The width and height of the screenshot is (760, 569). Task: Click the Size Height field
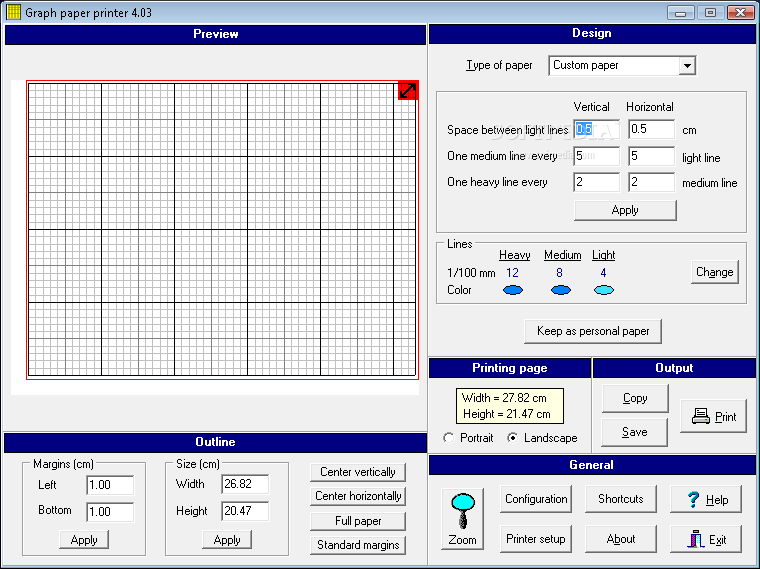(245, 511)
